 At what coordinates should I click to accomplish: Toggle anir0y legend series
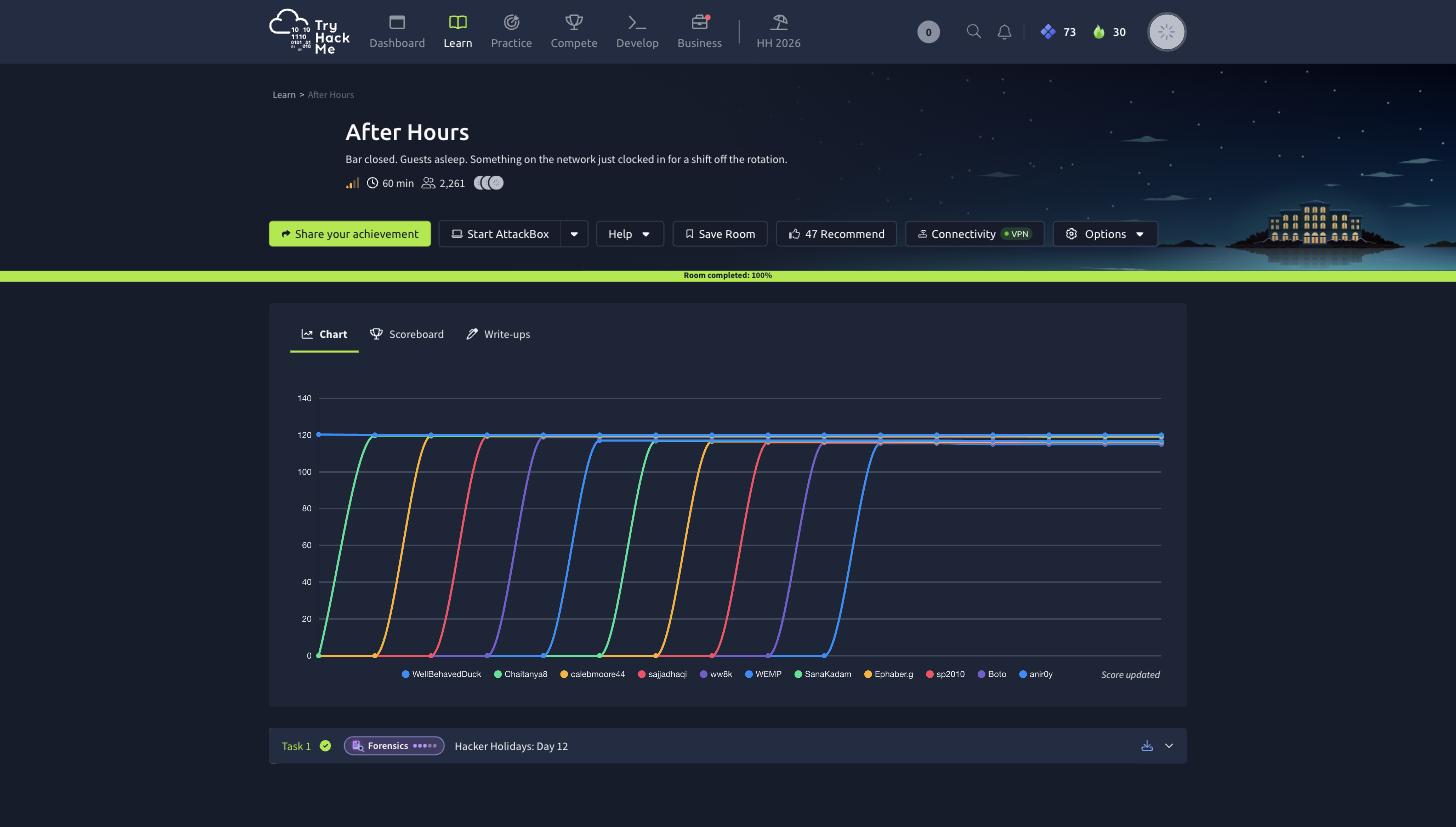[x=1036, y=674]
